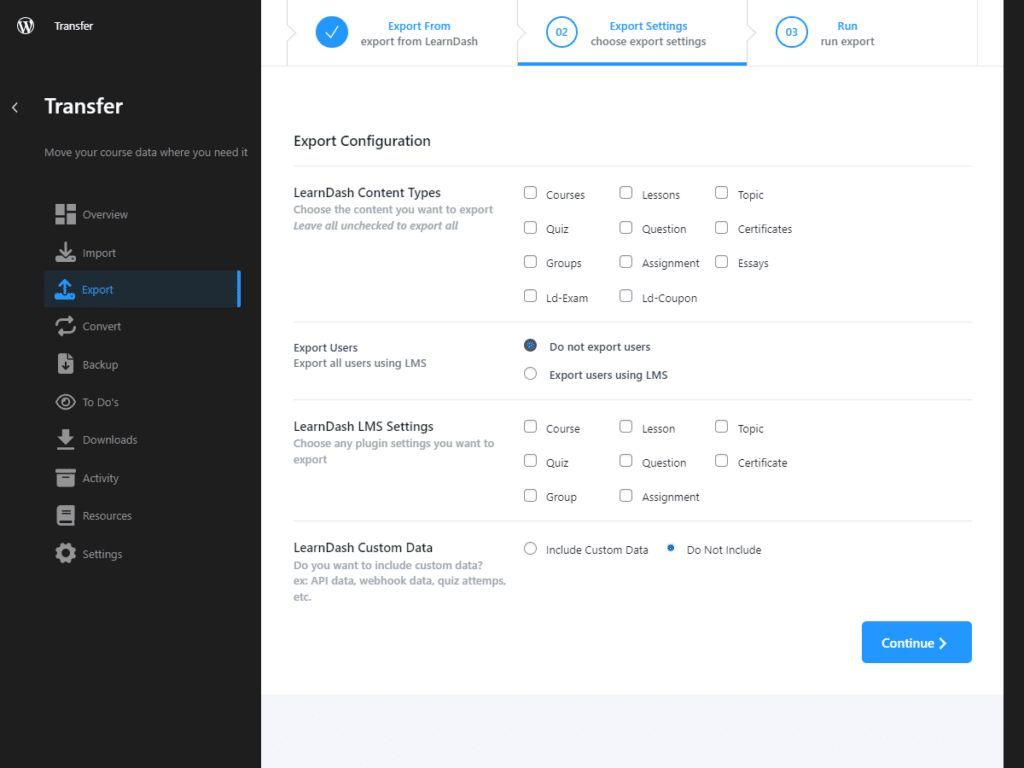Go back with the left chevron arrow
1024x768 pixels.
(15, 107)
